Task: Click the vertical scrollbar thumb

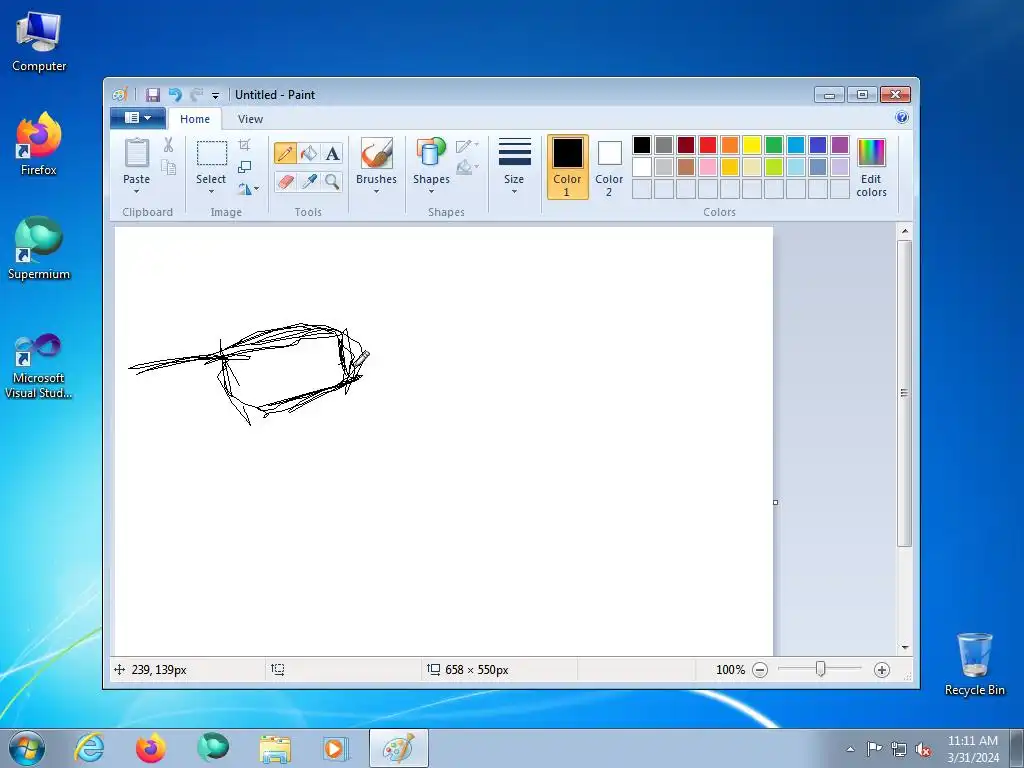Action: (904, 393)
